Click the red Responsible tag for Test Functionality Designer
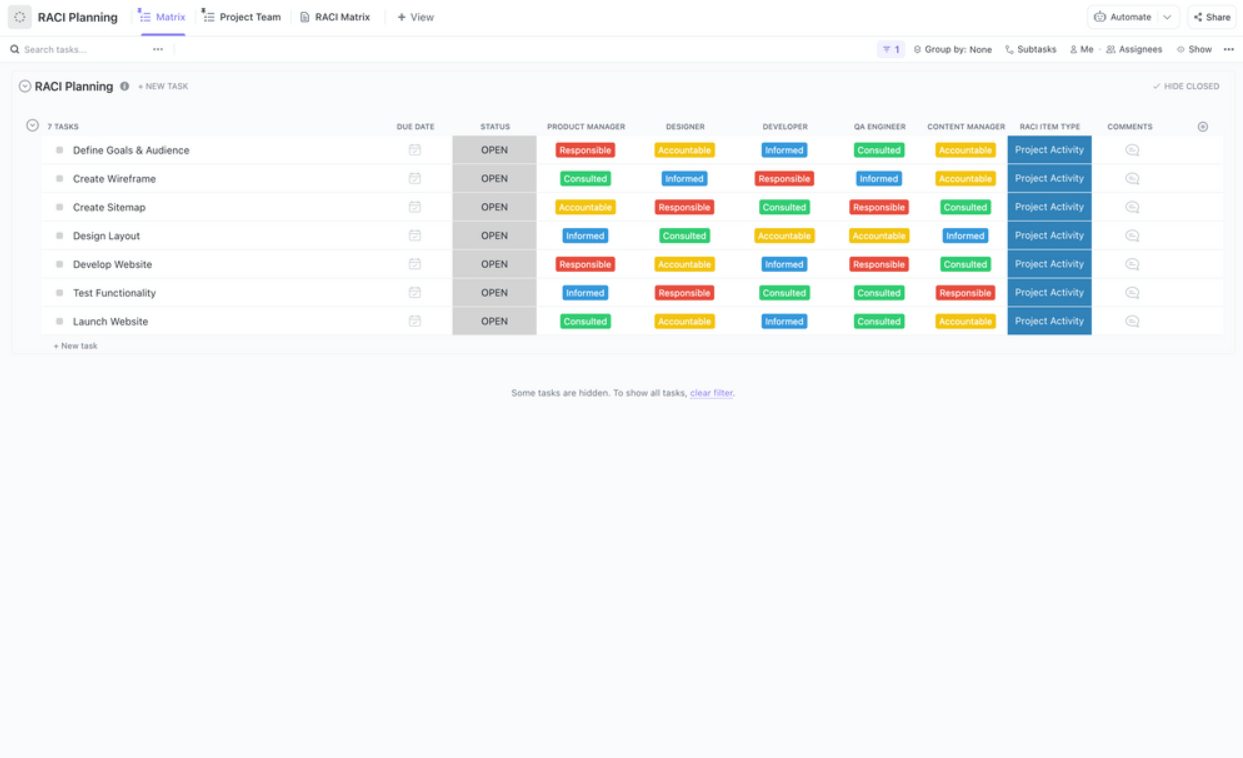 pyautogui.click(x=684, y=293)
